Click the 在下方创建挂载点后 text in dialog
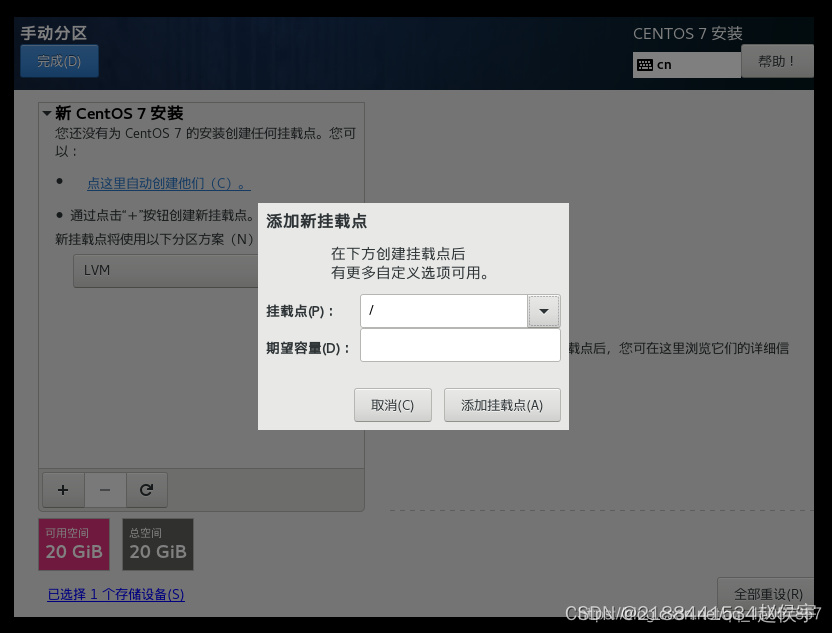 [398, 254]
